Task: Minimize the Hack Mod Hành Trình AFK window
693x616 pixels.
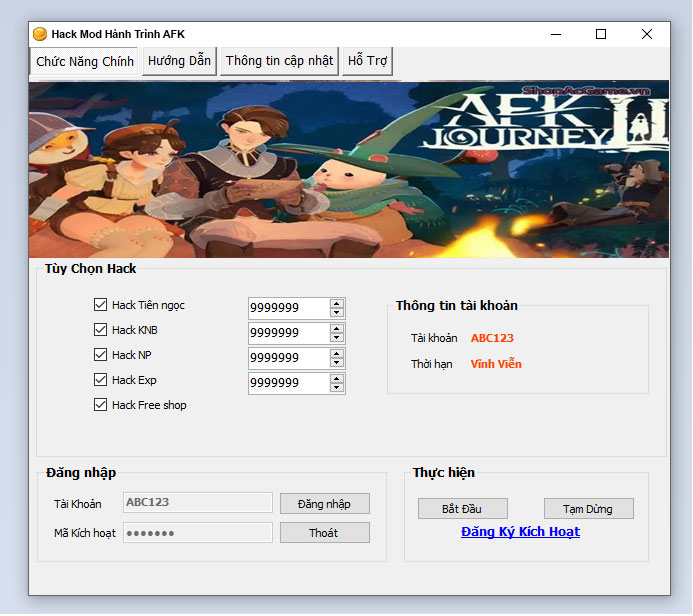Action: click(556, 34)
